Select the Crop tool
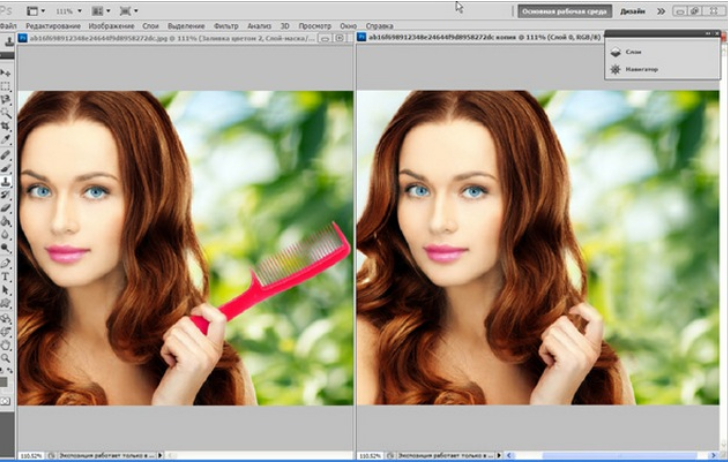 [x=6, y=126]
